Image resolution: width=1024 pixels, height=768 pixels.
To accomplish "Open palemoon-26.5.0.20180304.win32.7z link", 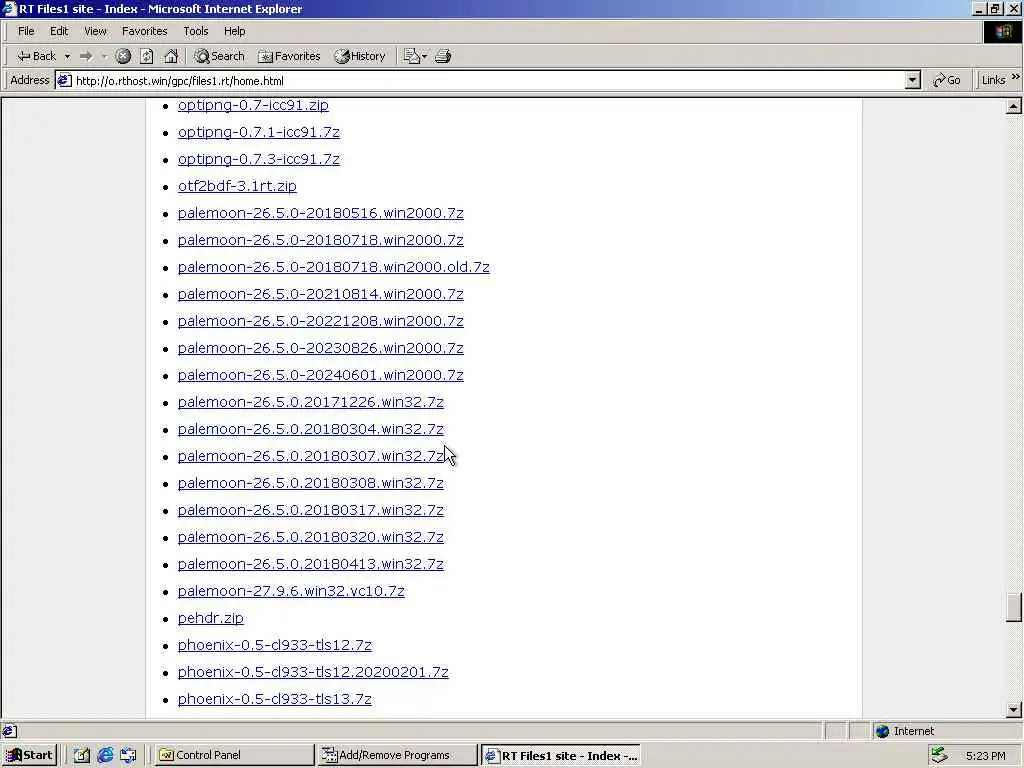I will [311, 429].
